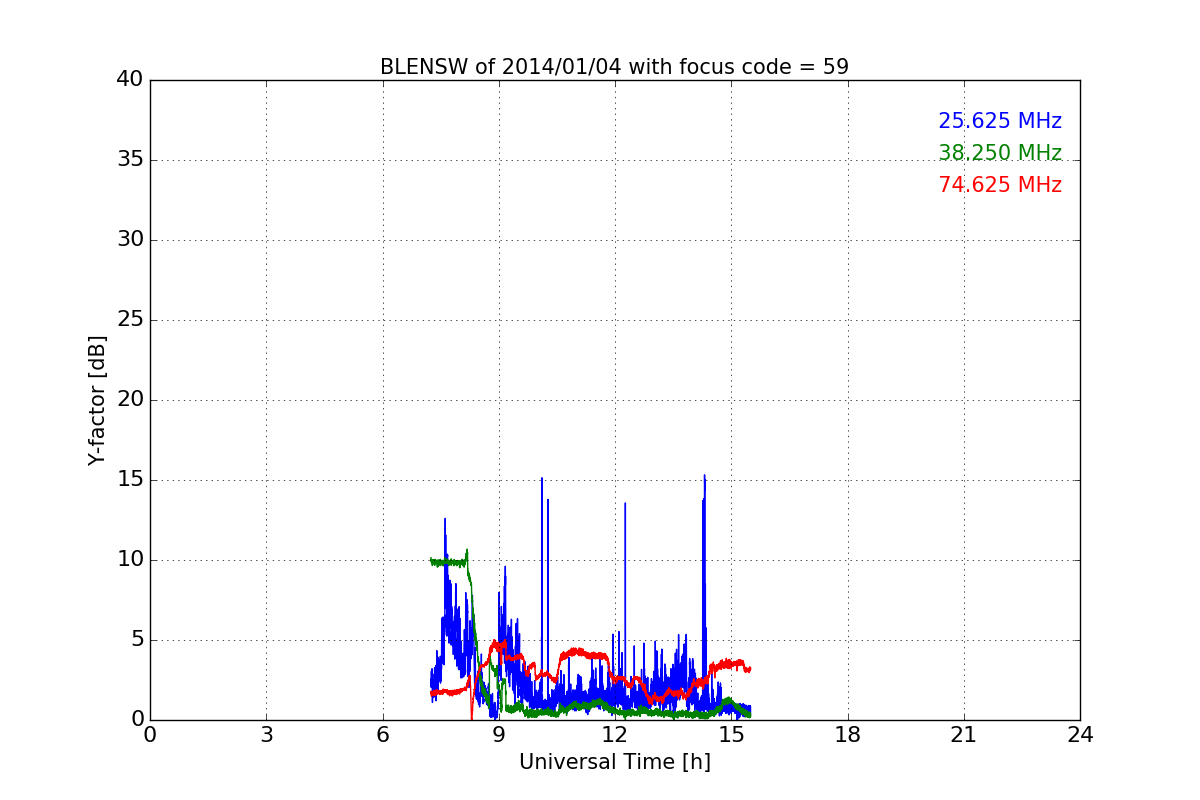Click the x-axis tick label 3
Screen dimensions: 1200x800
click(x=266, y=735)
